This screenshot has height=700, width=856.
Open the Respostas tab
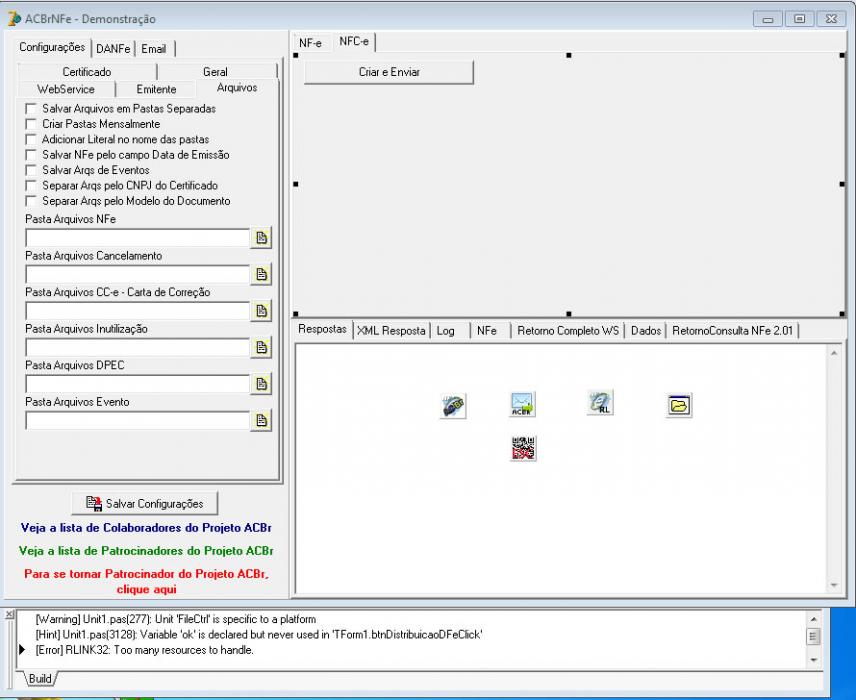[322, 329]
